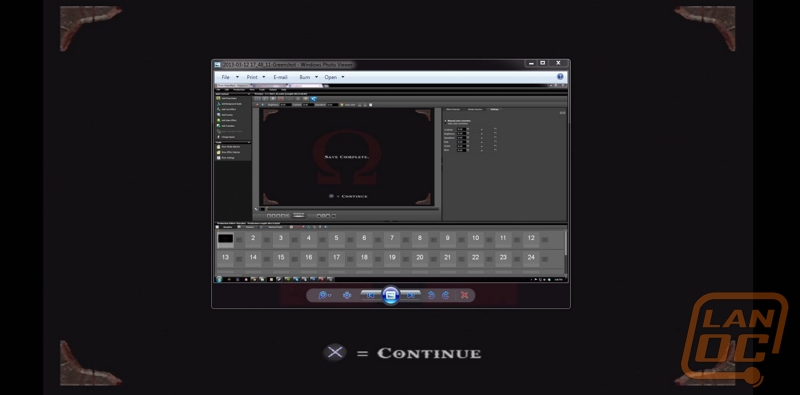
Task: Select storyboard slot 16
Action: [x=308, y=258]
